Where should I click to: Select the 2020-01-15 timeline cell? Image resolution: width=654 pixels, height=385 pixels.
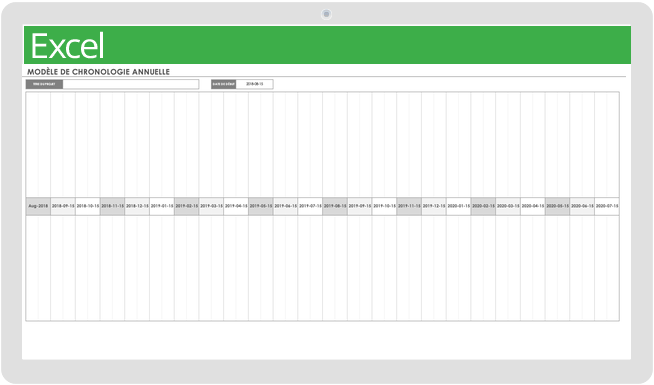459,206
